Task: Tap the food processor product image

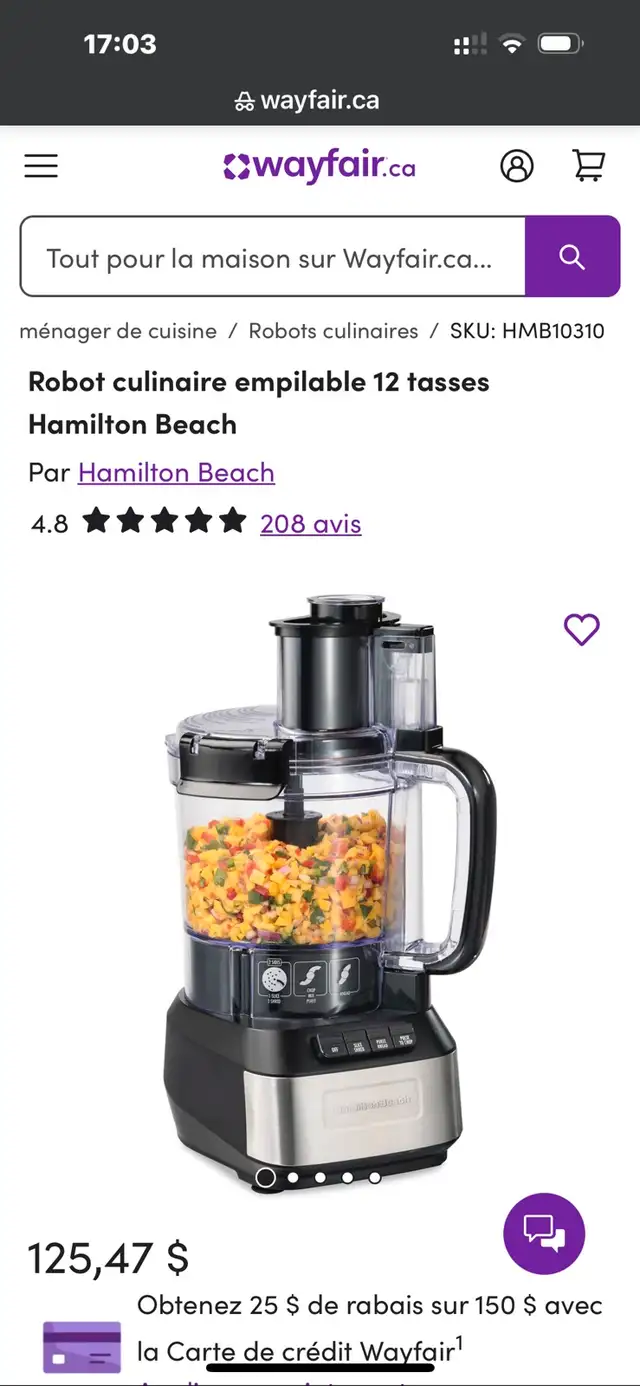Action: 330,890
